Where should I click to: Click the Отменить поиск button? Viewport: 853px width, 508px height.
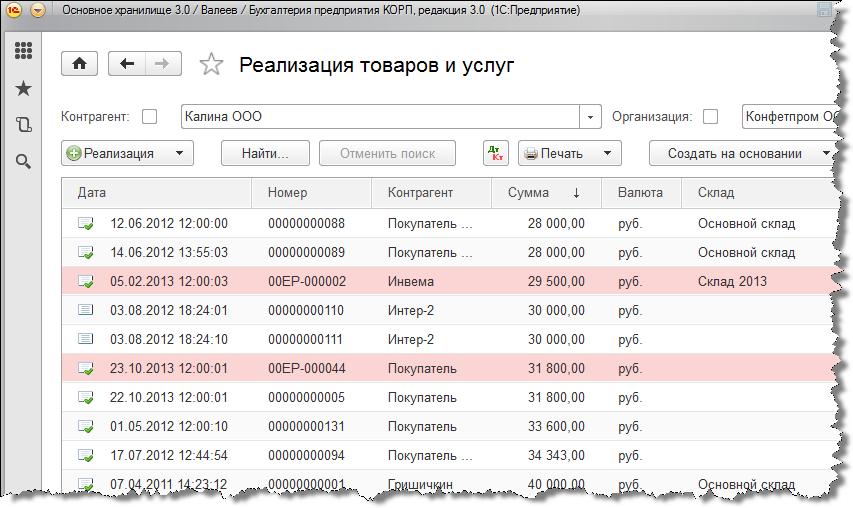387,153
